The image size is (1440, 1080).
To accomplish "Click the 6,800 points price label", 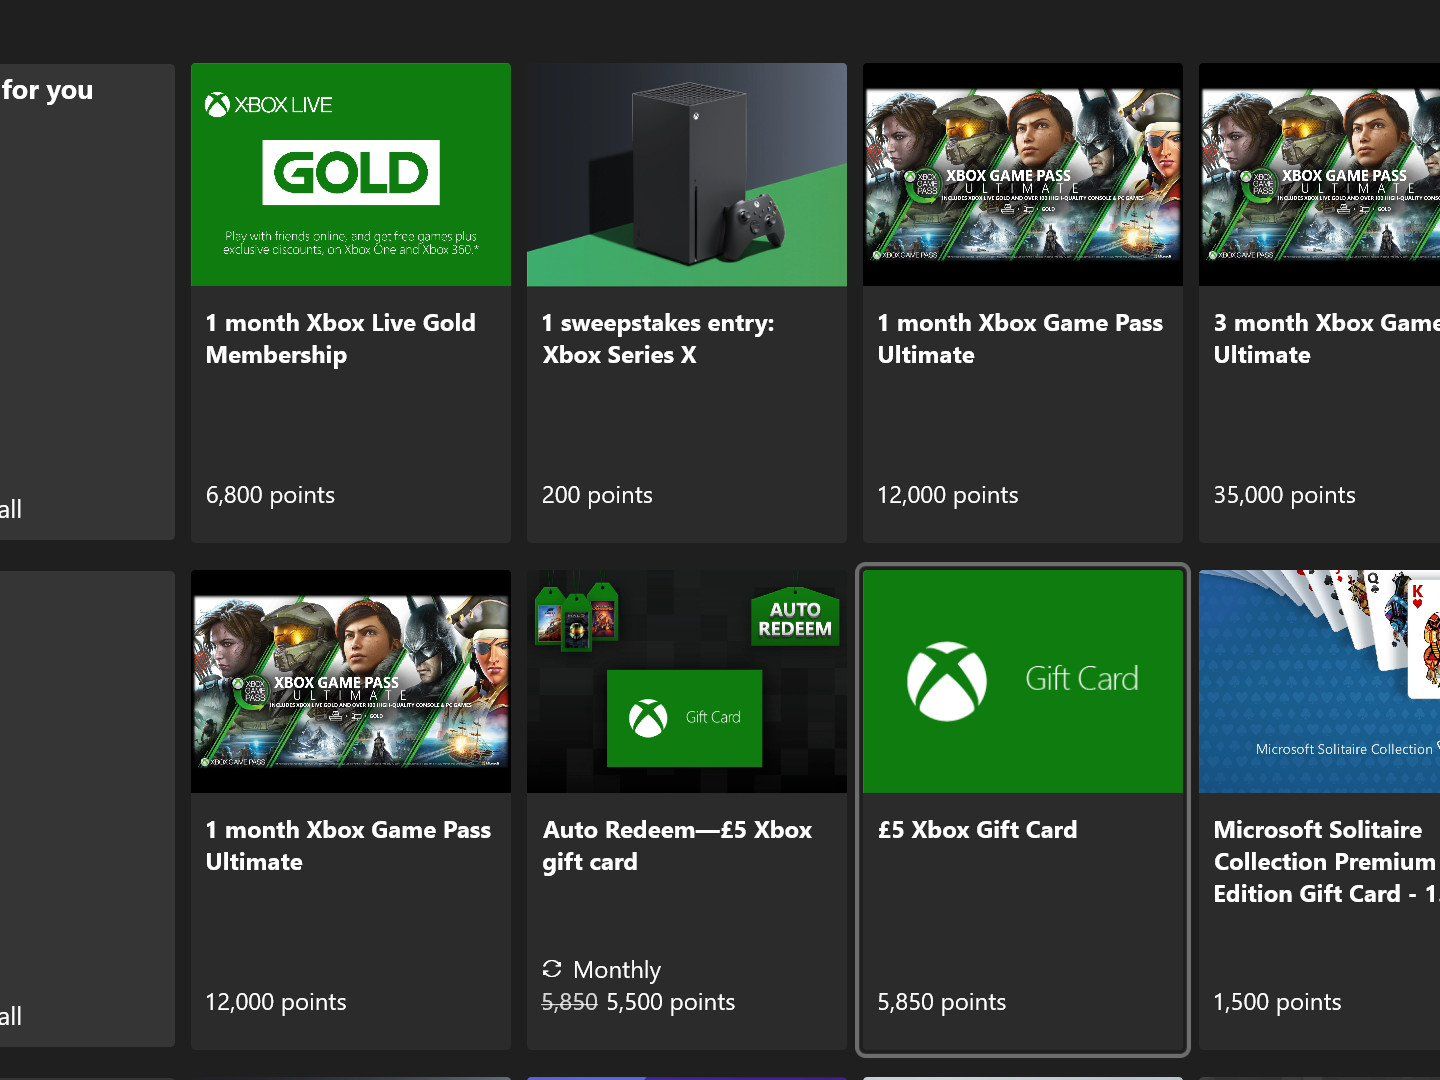I will [270, 495].
